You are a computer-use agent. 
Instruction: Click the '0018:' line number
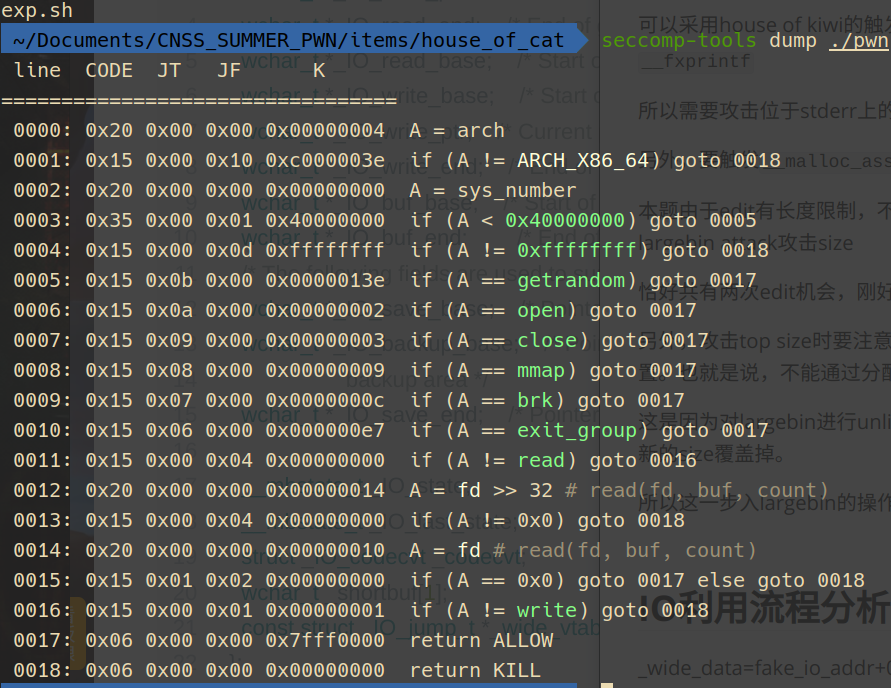pos(43,671)
